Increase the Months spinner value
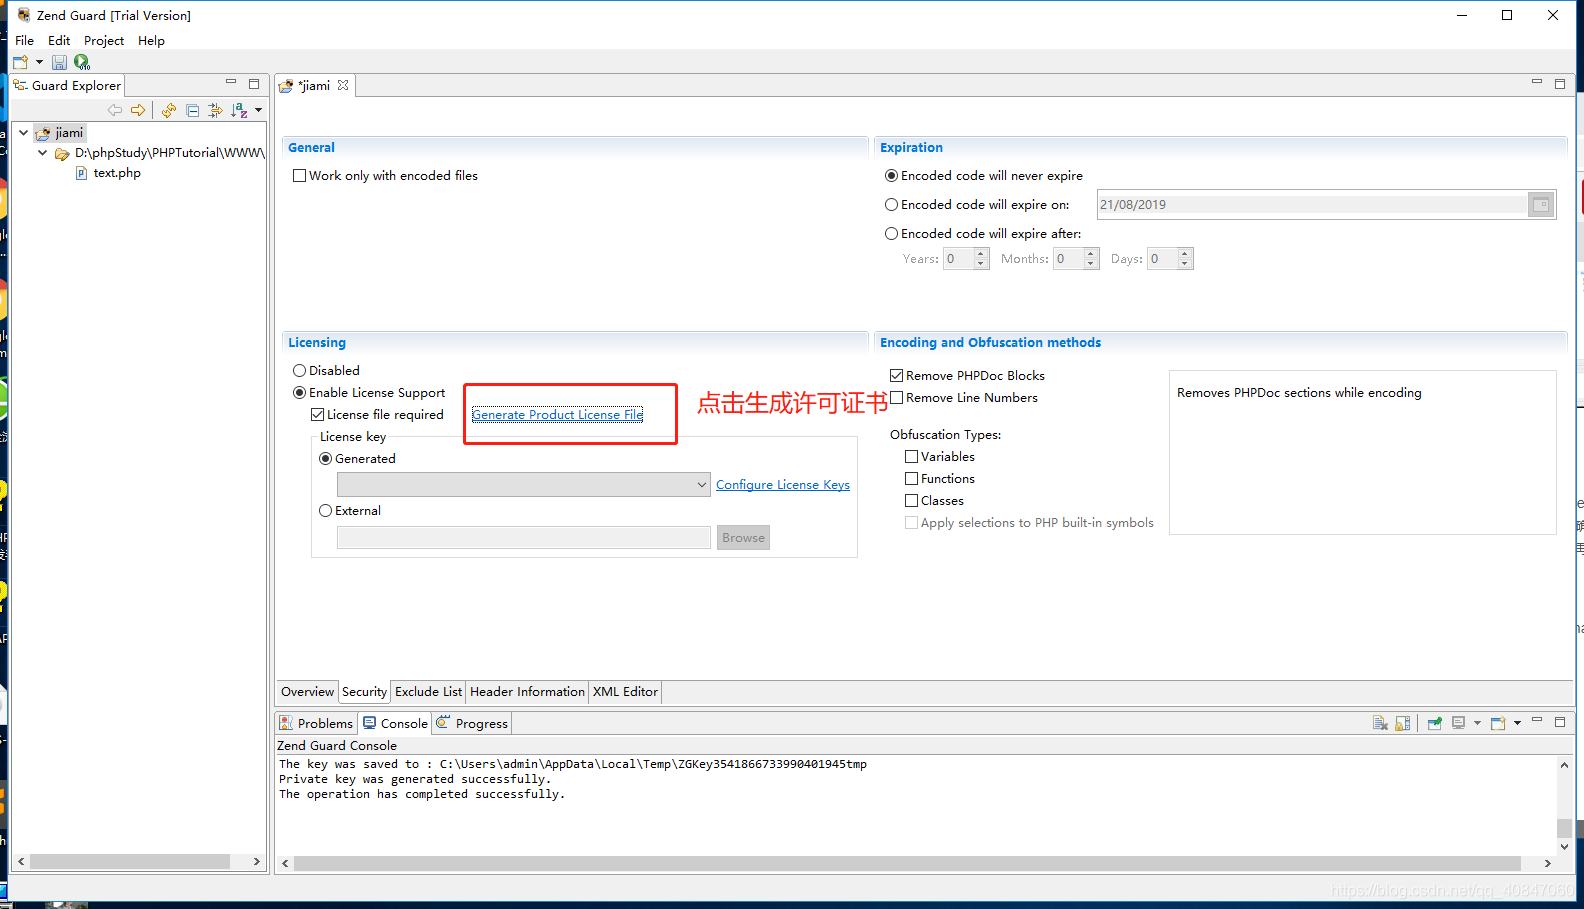 coord(1091,254)
